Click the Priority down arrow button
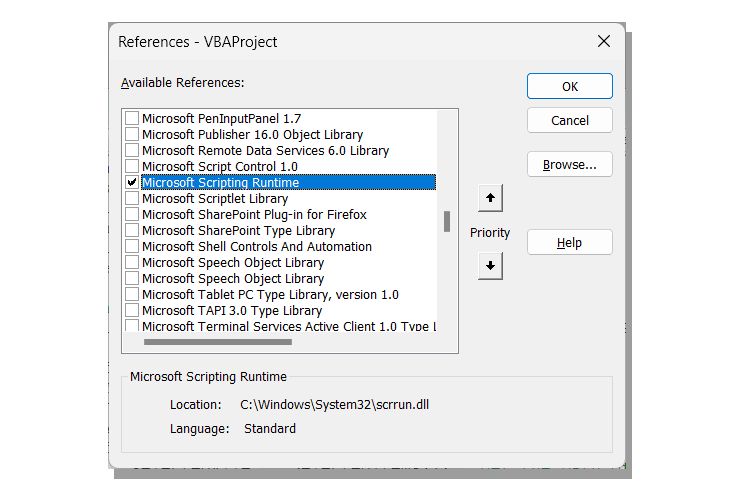Image resolution: width=754 pixels, height=499 pixels. 490,265
